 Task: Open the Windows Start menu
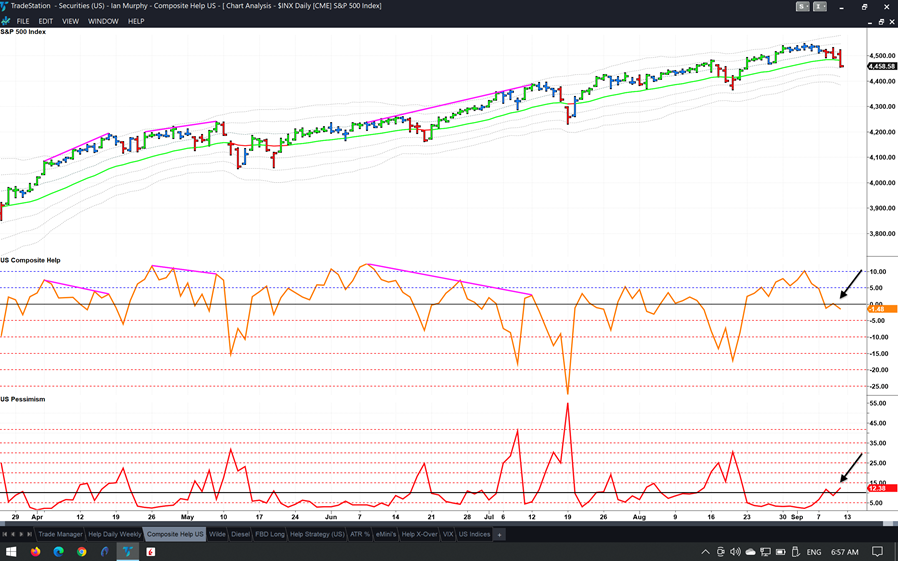click(11, 551)
